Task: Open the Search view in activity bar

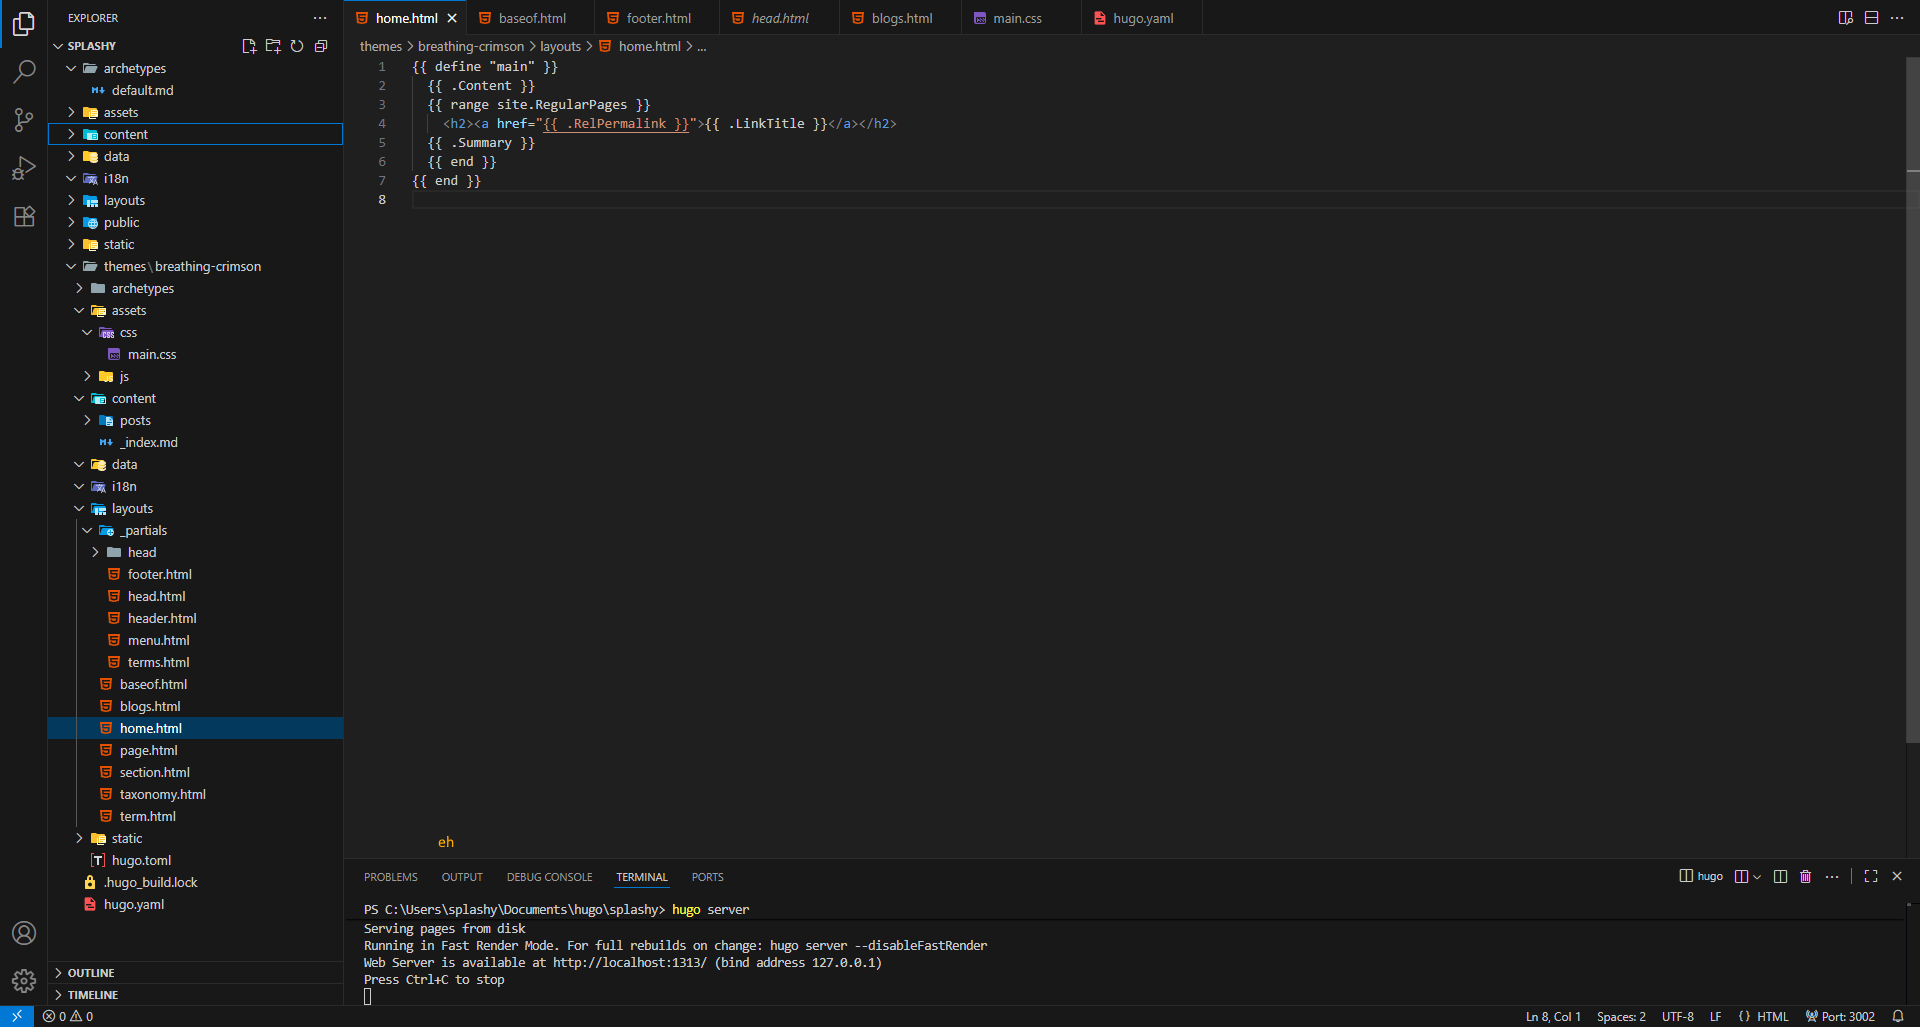Action: 24,72
